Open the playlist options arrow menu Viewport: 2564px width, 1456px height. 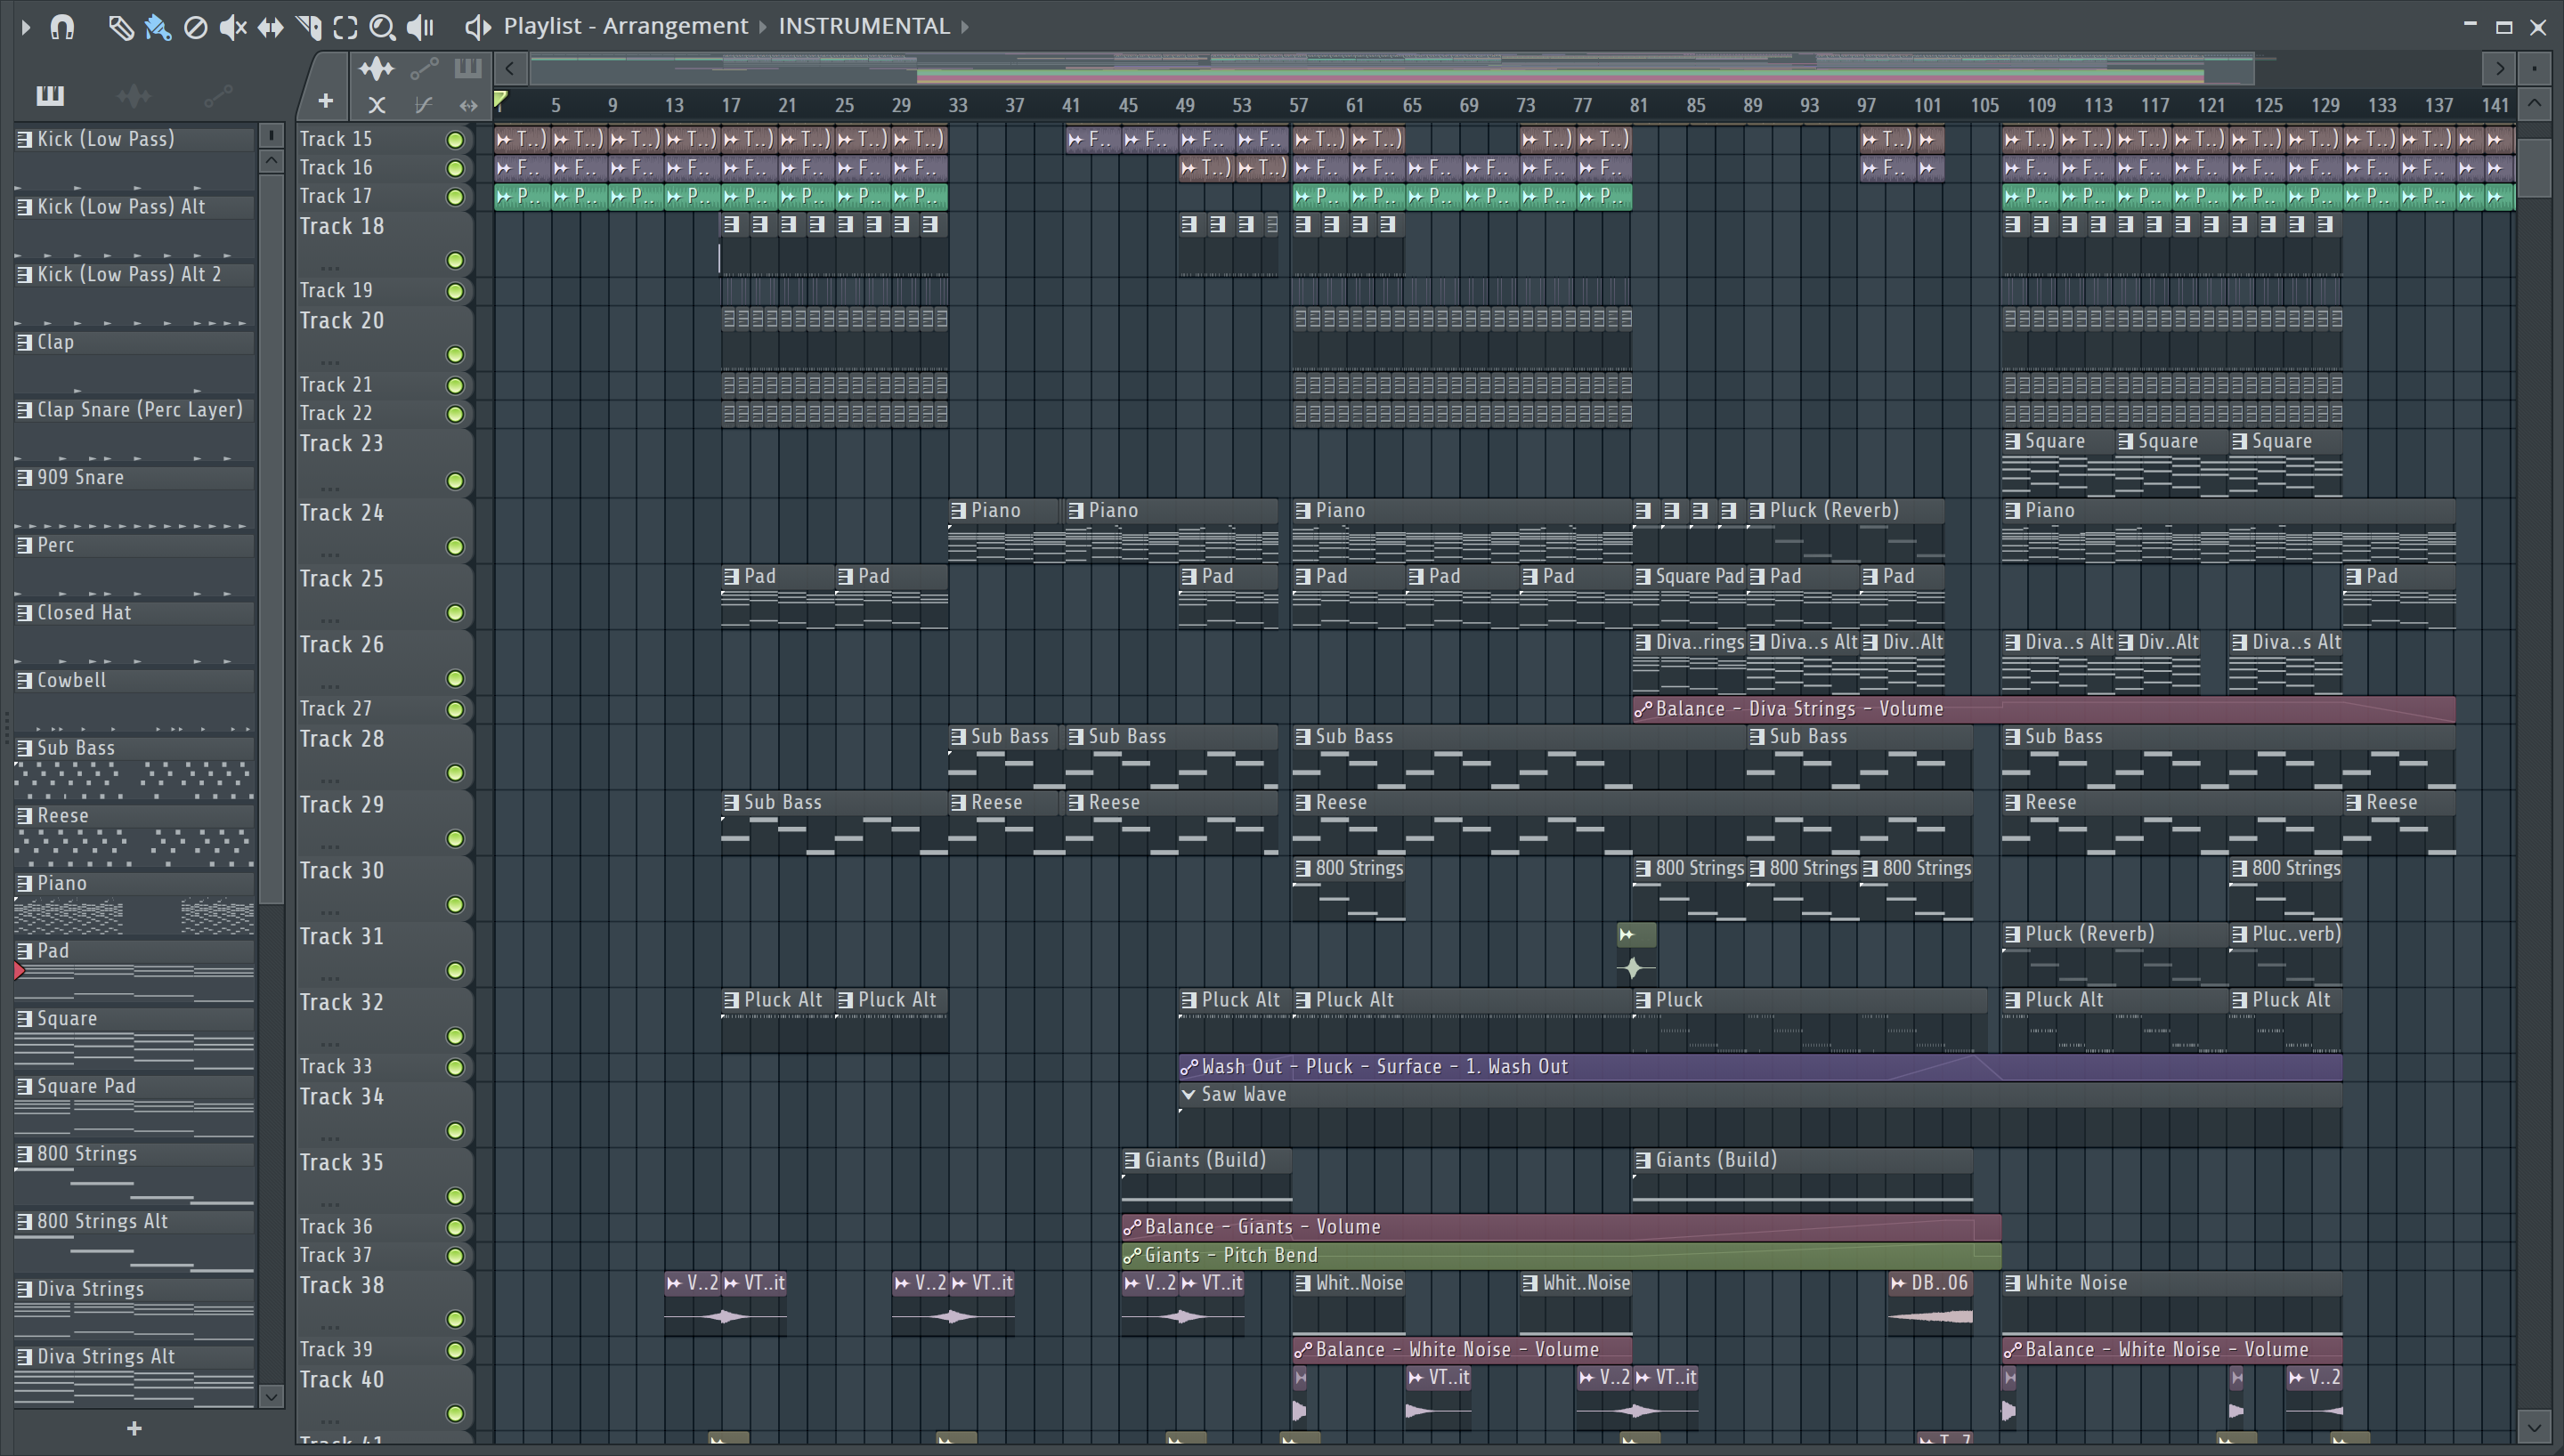tap(26, 27)
